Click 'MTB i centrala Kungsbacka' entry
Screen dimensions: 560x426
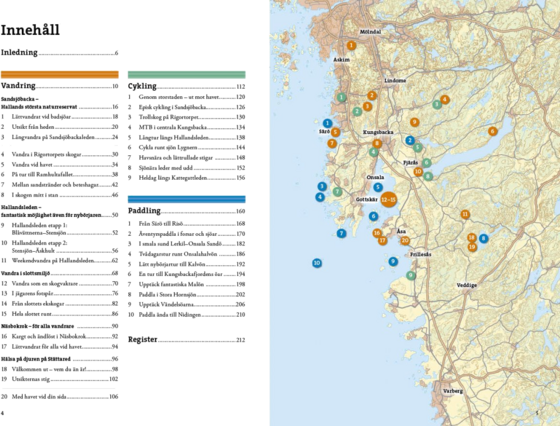coord(186,127)
